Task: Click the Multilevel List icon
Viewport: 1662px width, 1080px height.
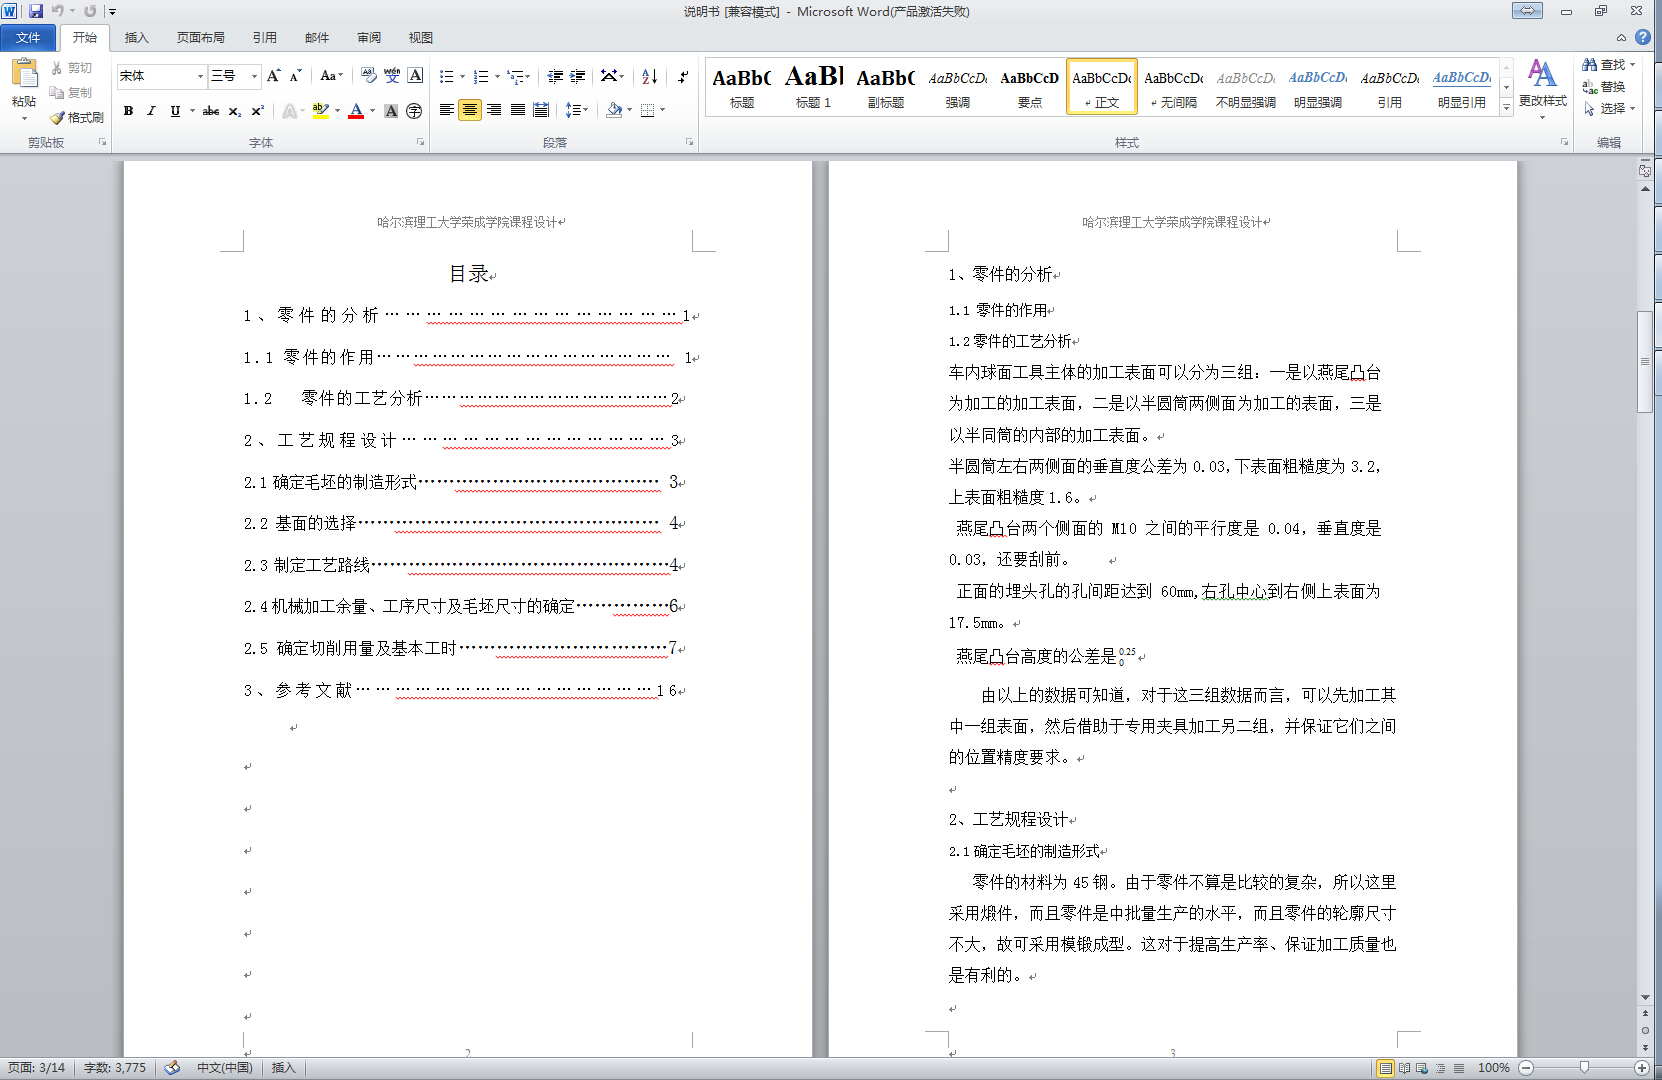Action: (x=516, y=76)
